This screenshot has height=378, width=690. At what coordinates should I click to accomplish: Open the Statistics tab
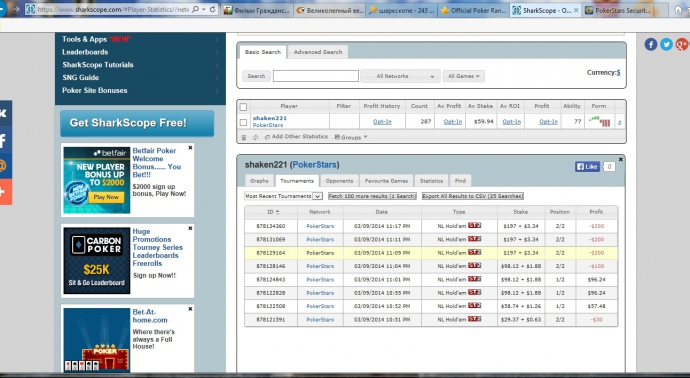pos(431,181)
